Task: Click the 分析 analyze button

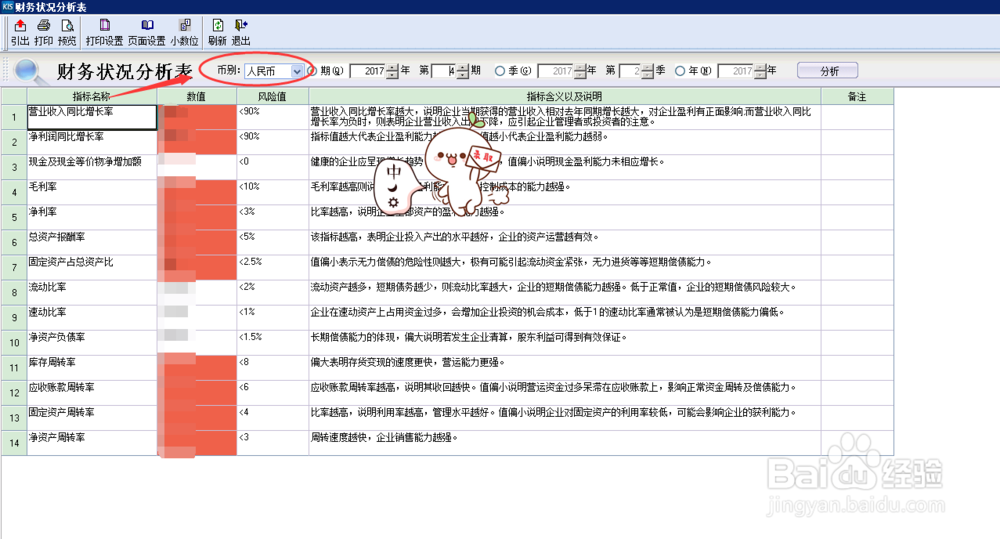Action: pos(828,71)
